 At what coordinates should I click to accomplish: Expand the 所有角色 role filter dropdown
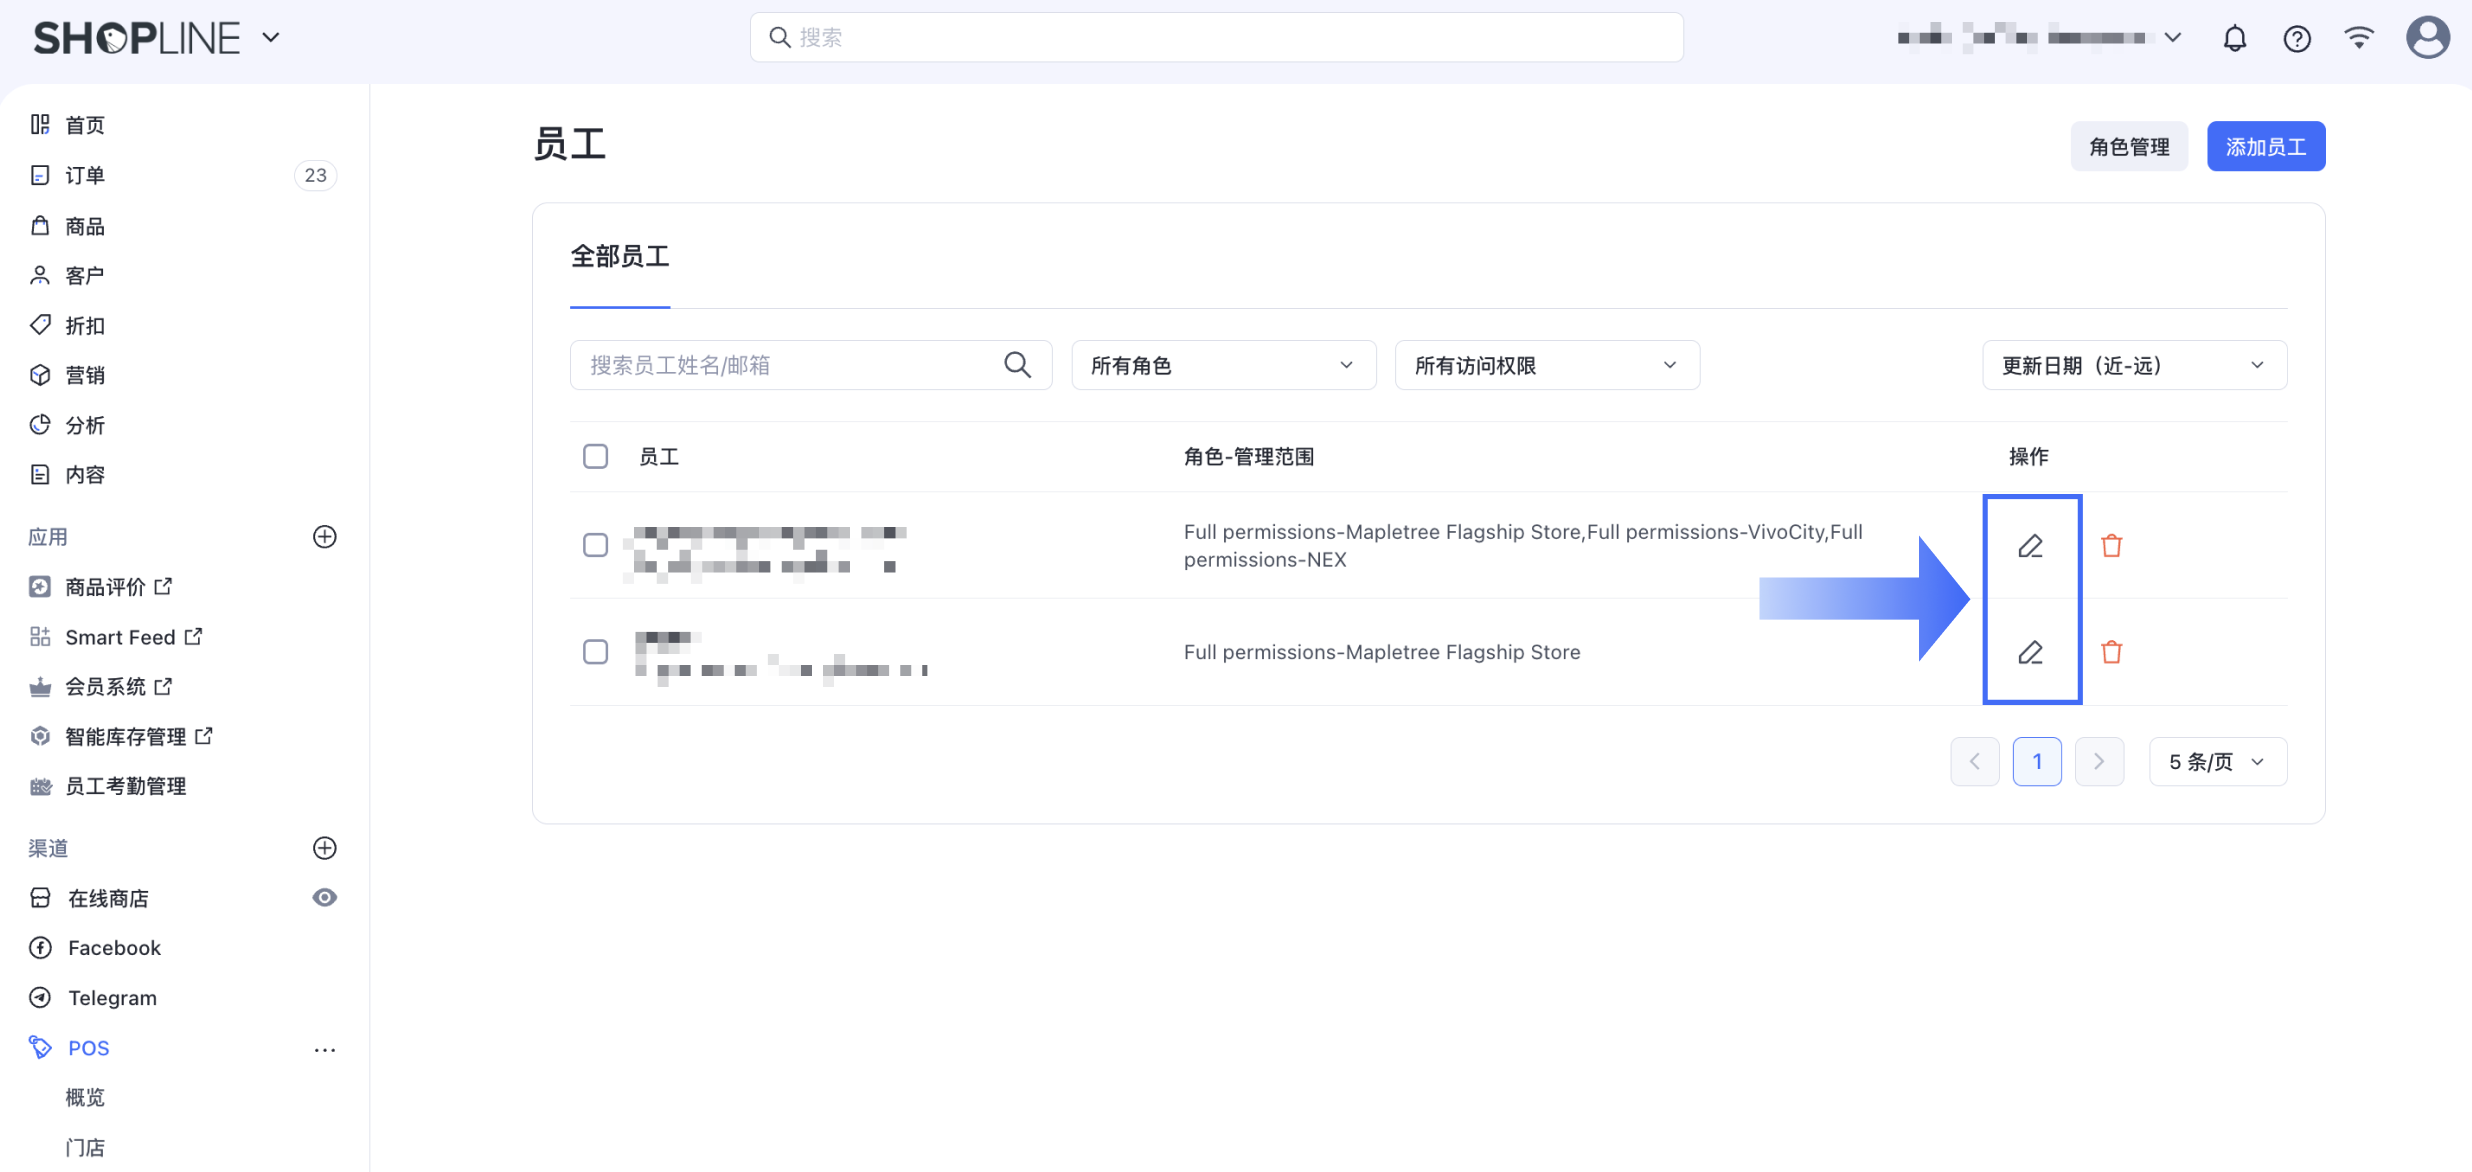[x=1223, y=365]
